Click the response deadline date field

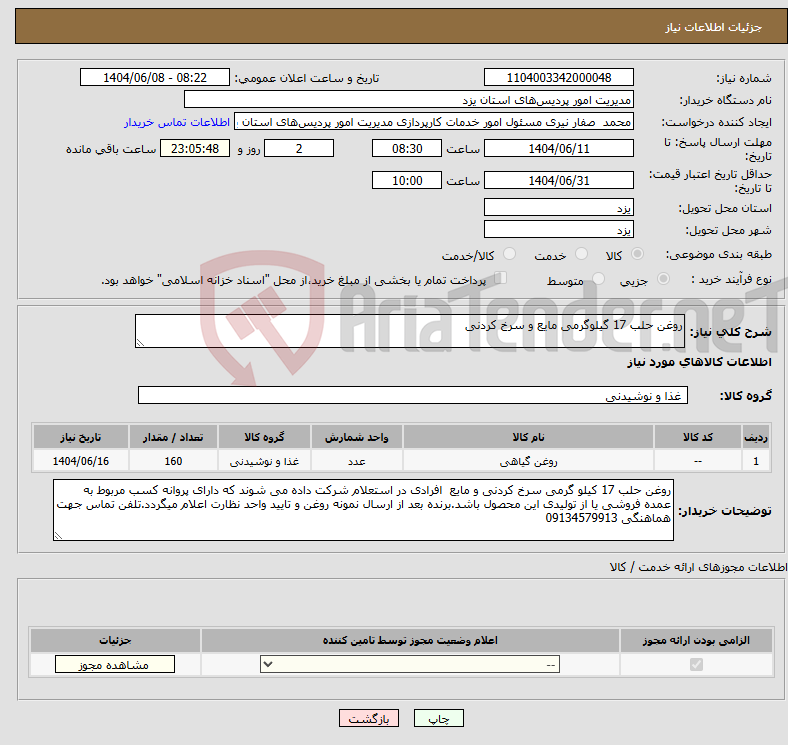tap(558, 148)
